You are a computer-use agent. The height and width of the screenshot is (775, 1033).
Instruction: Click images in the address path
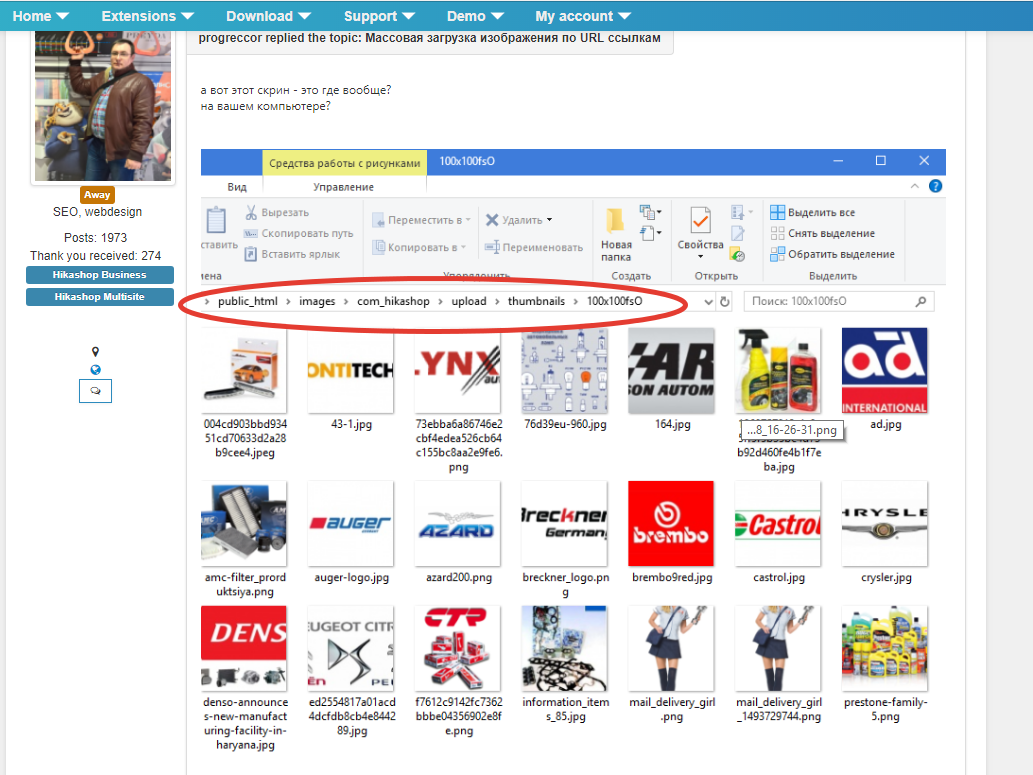(x=317, y=301)
